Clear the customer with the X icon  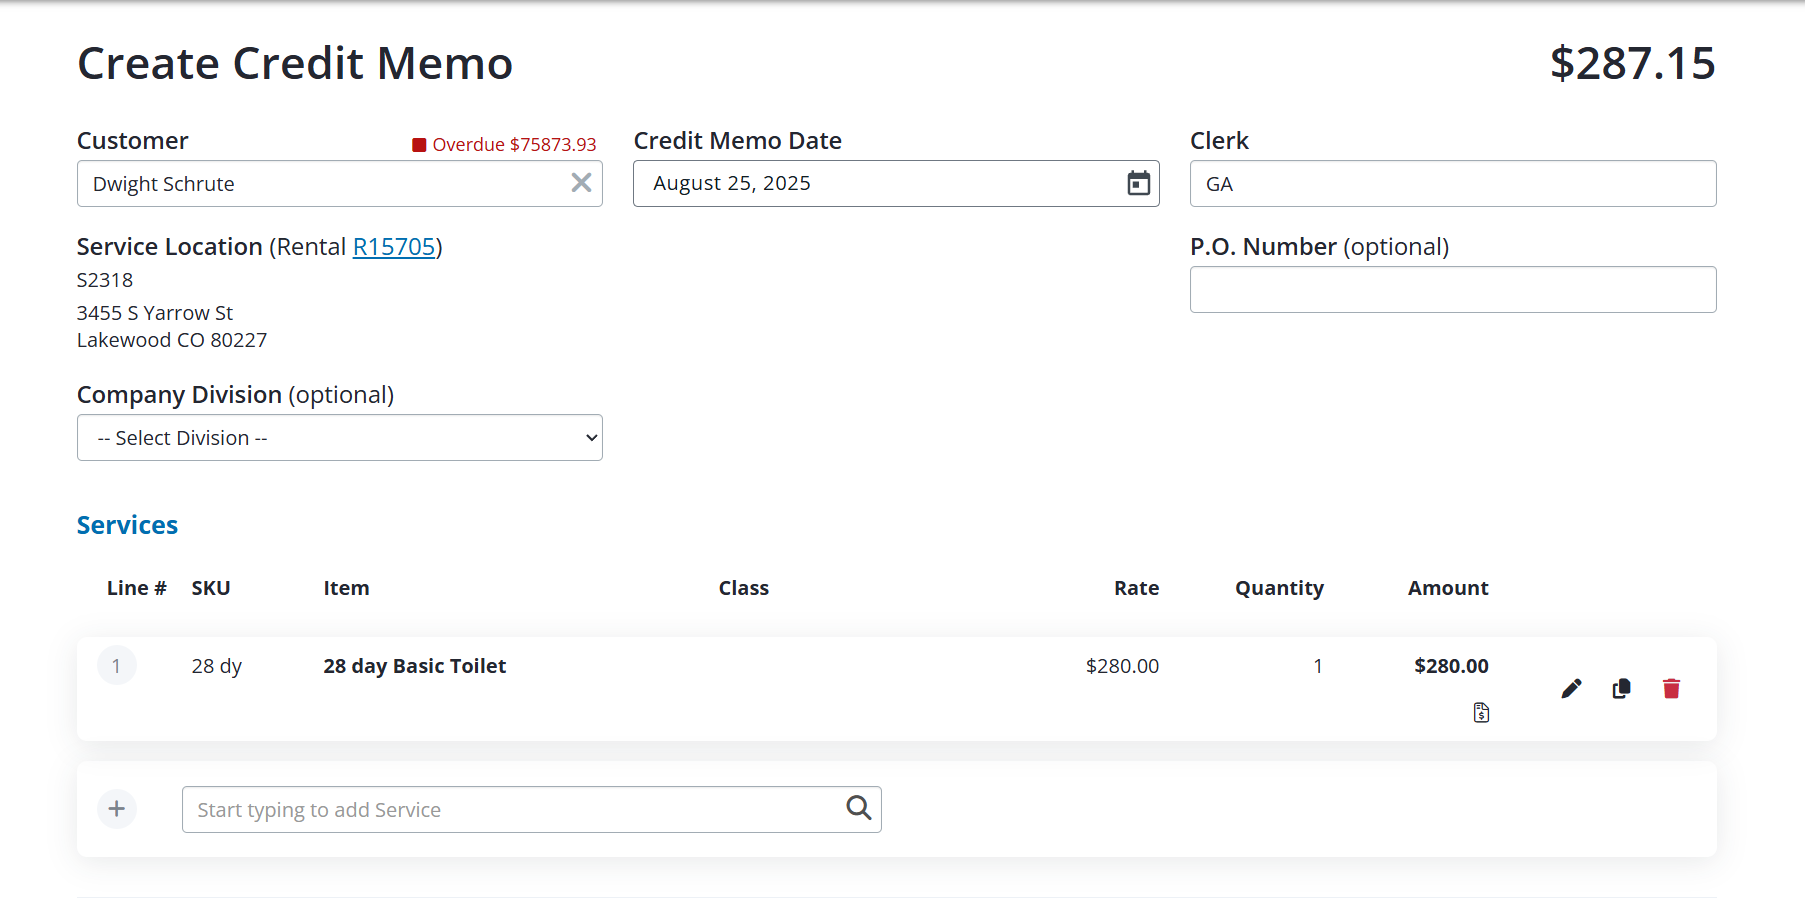581,183
